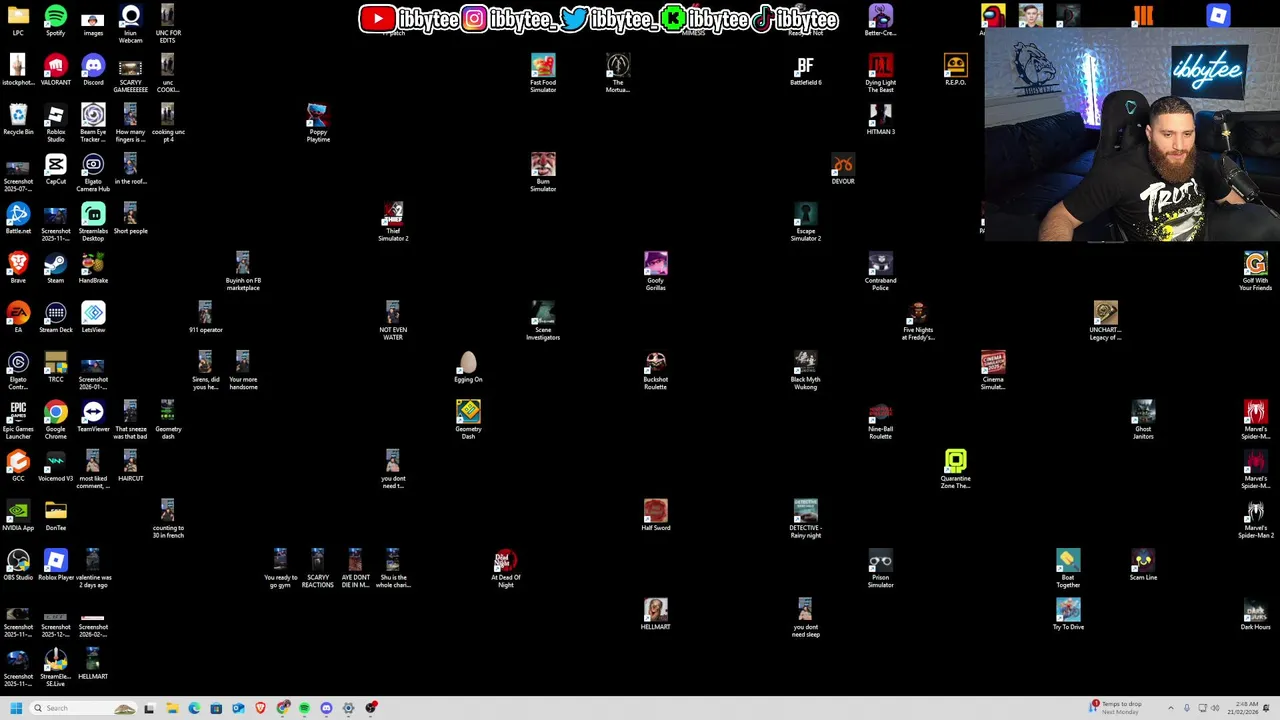Open the Spotify desktop shortcut

(55, 20)
